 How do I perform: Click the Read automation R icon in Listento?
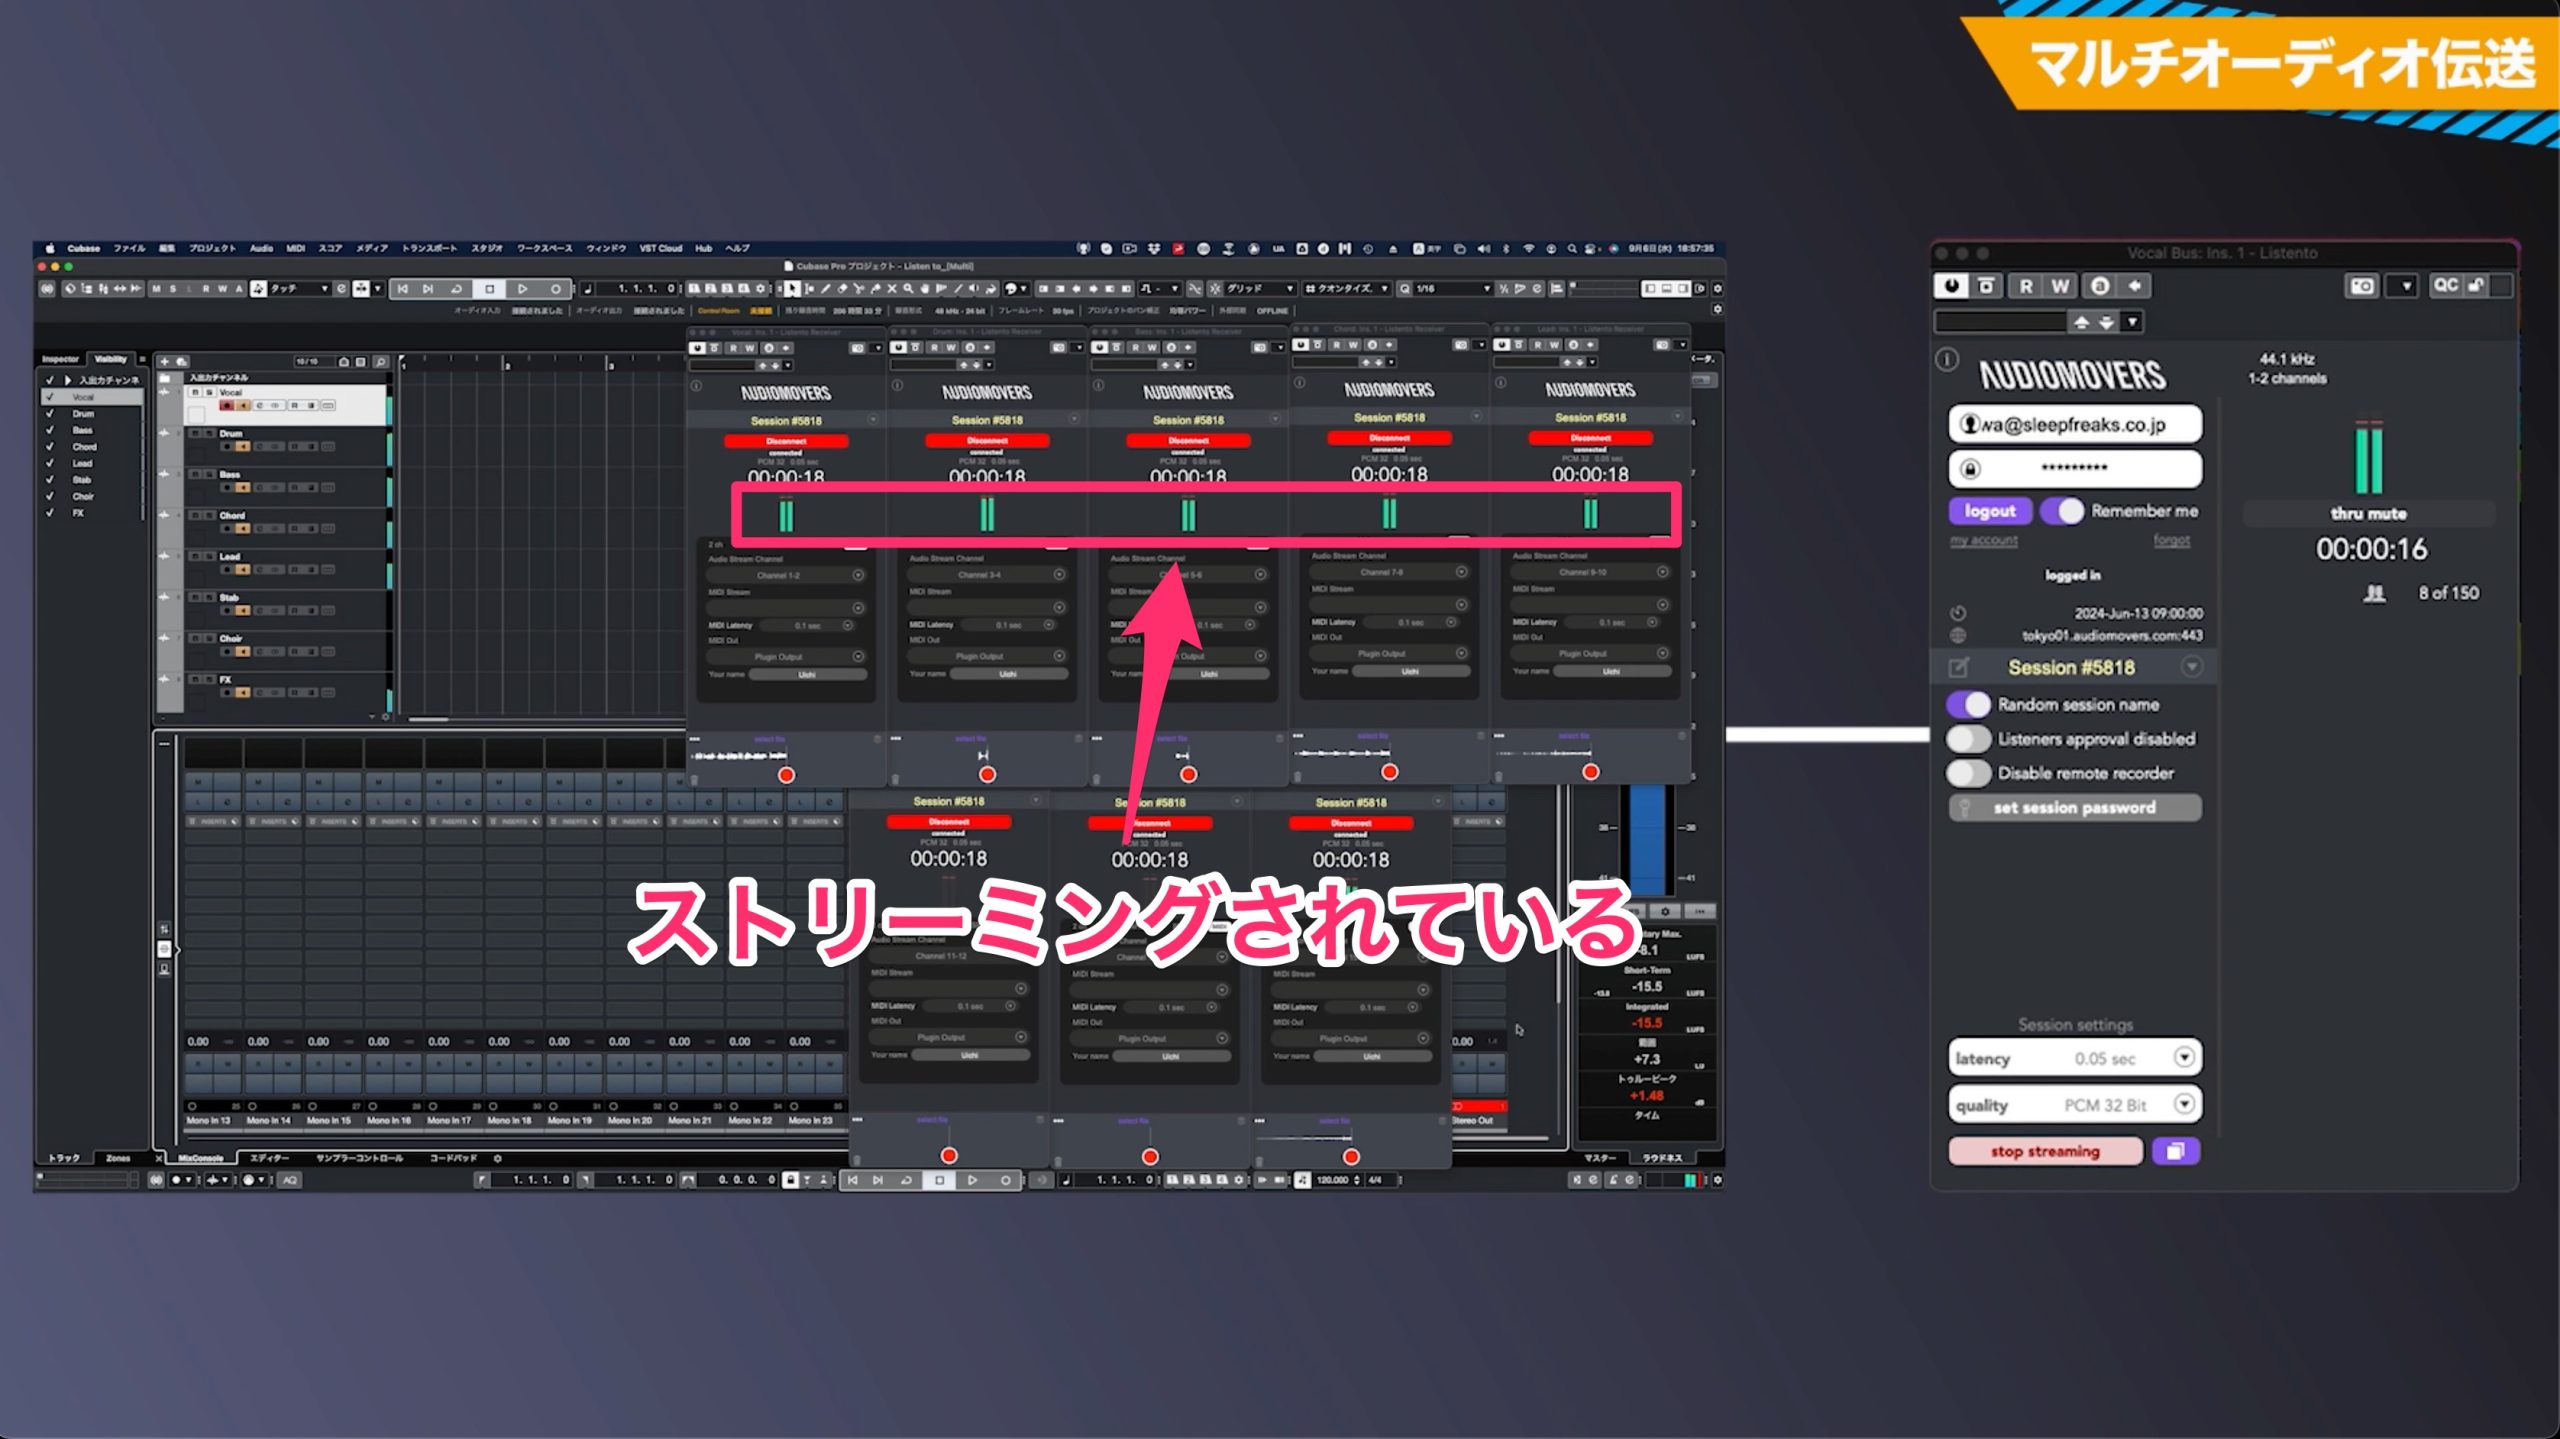tap(2025, 286)
